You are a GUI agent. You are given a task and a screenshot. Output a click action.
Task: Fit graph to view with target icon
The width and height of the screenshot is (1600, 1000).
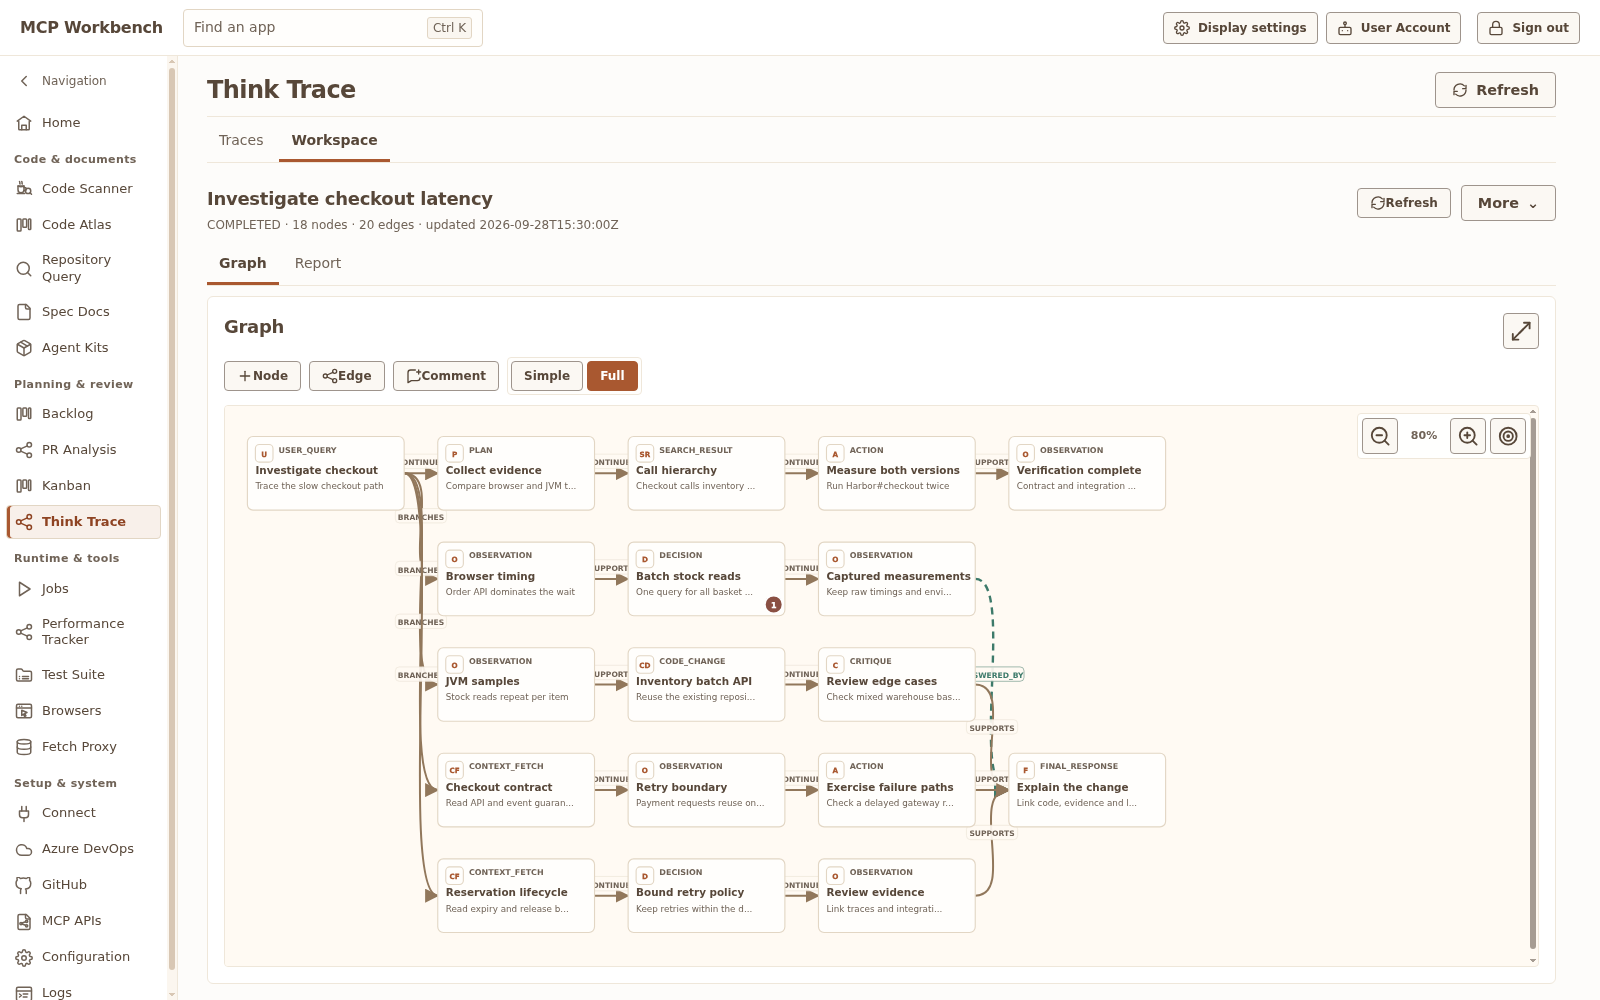[x=1508, y=436]
